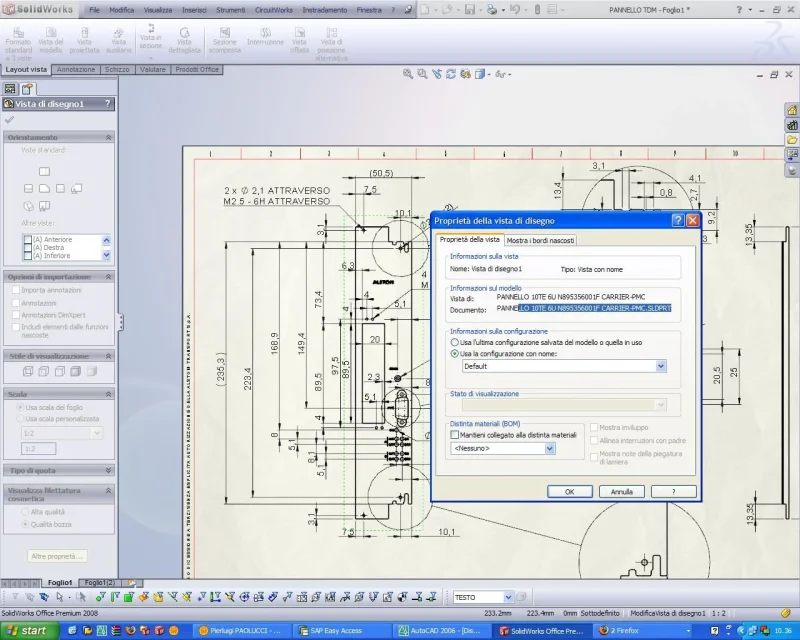The width and height of the screenshot is (800, 640).
Task: Enable Mantieni collegato alla distinta materiali
Action: pos(455,435)
